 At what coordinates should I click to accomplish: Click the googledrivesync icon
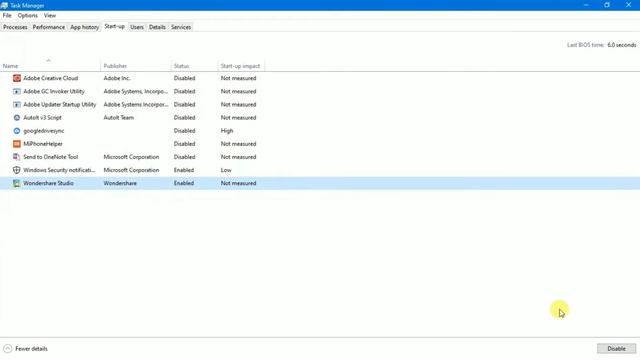tap(17, 131)
